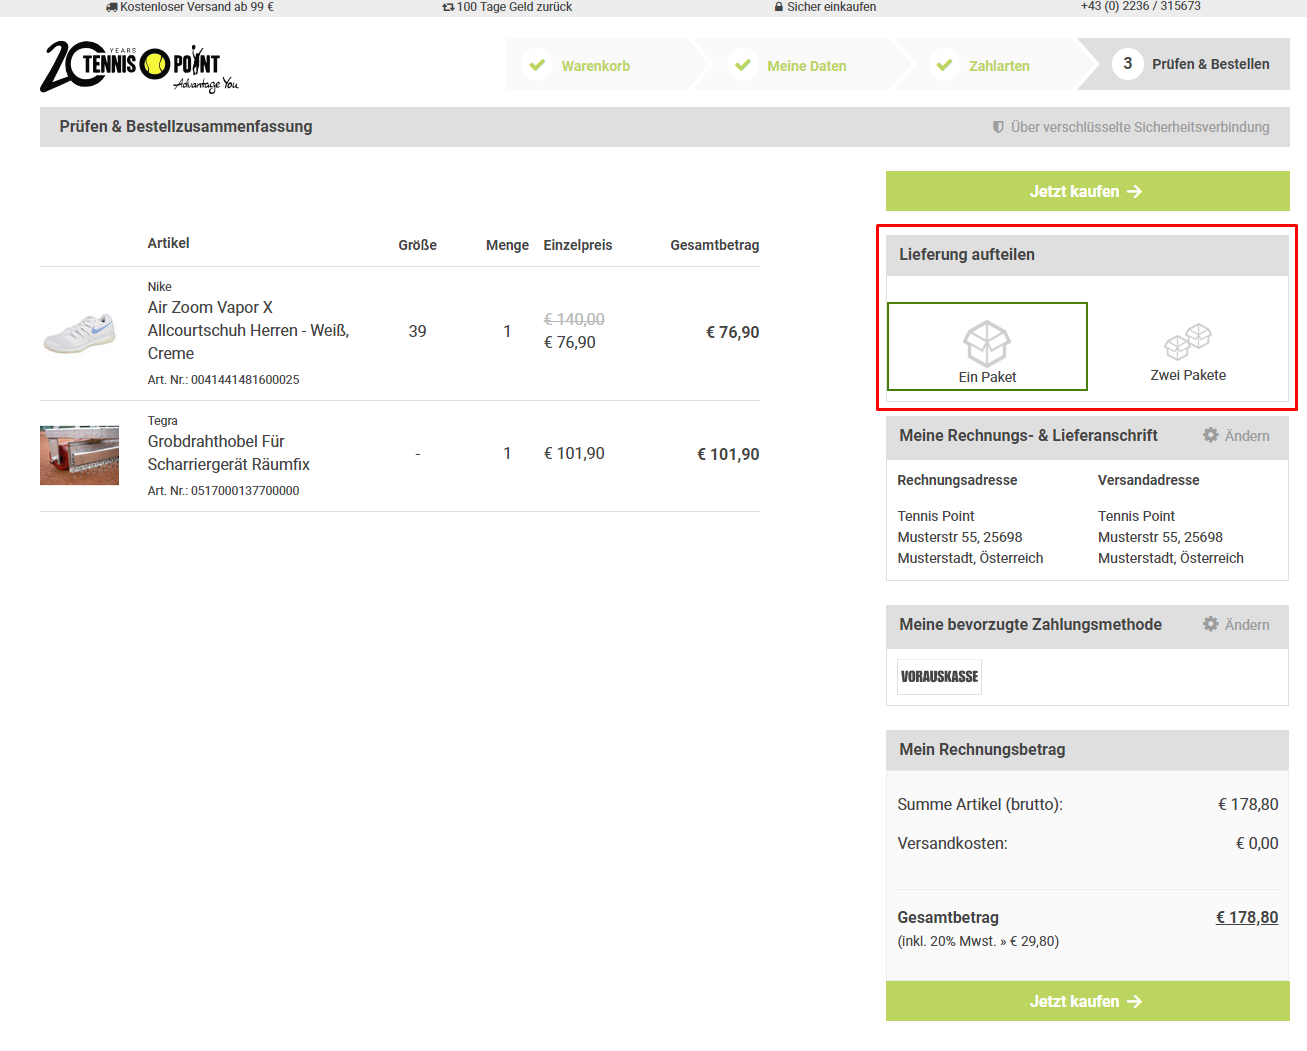
Task: Click the Sicher einkaufen text
Action: point(831,7)
